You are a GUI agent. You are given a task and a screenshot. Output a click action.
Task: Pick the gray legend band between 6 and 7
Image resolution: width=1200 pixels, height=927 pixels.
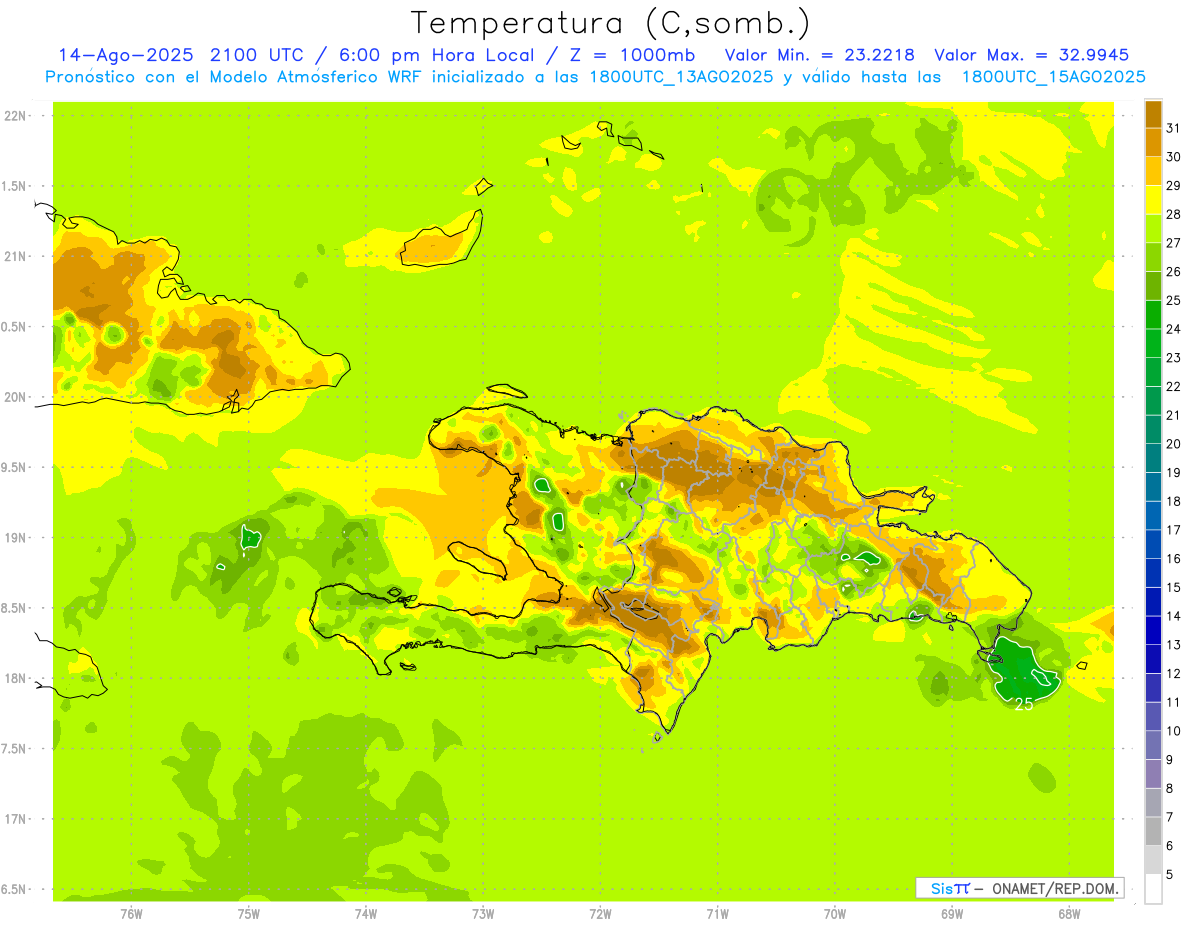(x=1153, y=831)
